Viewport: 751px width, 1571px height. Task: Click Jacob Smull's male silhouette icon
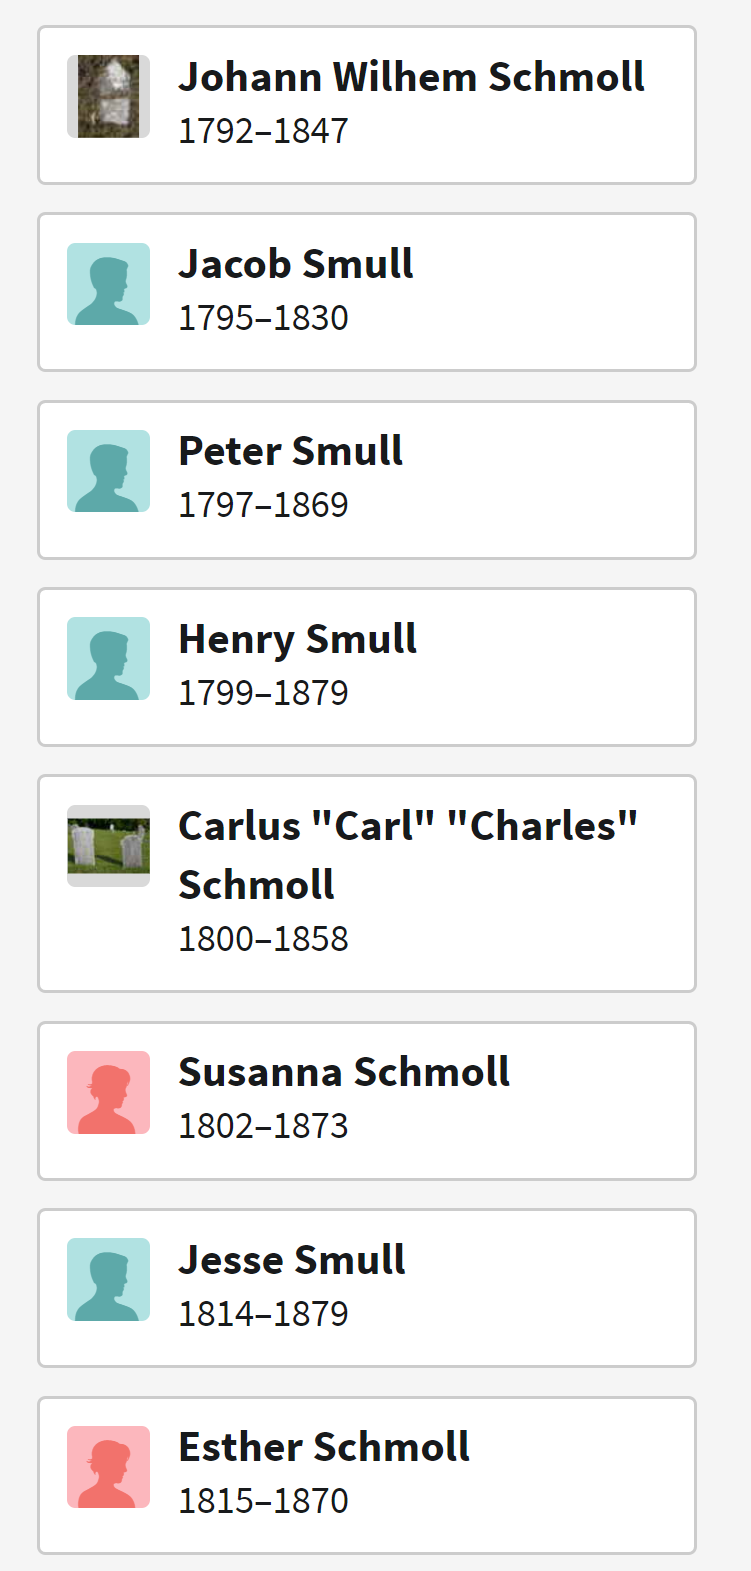tap(108, 284)
